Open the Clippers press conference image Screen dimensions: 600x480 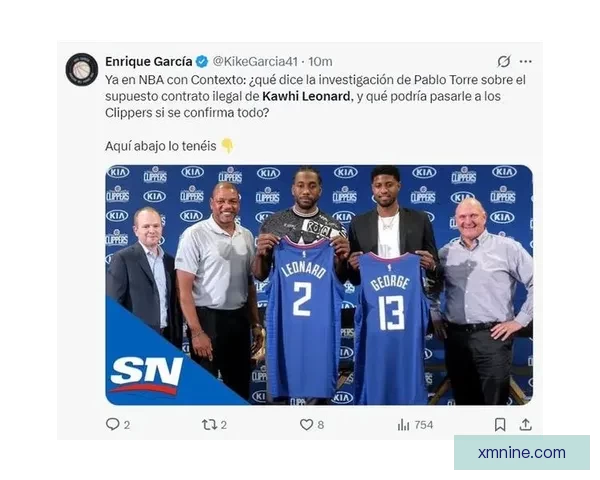pos(319,285)
